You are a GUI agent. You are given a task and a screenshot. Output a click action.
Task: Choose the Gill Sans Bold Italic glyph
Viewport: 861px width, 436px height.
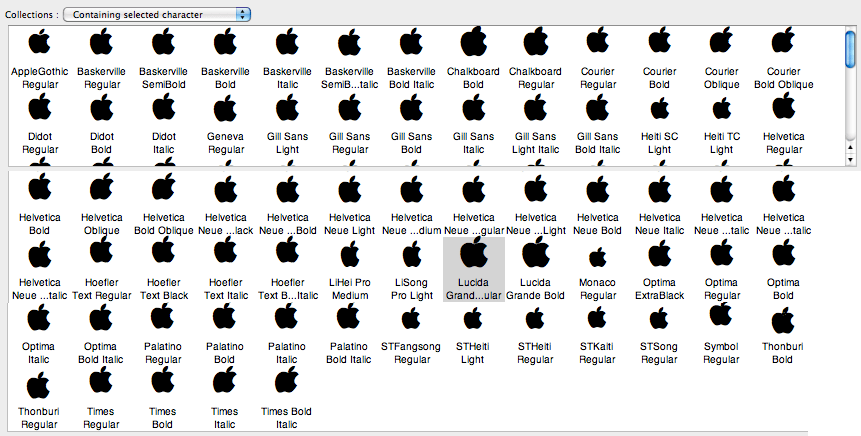point(597,108)
